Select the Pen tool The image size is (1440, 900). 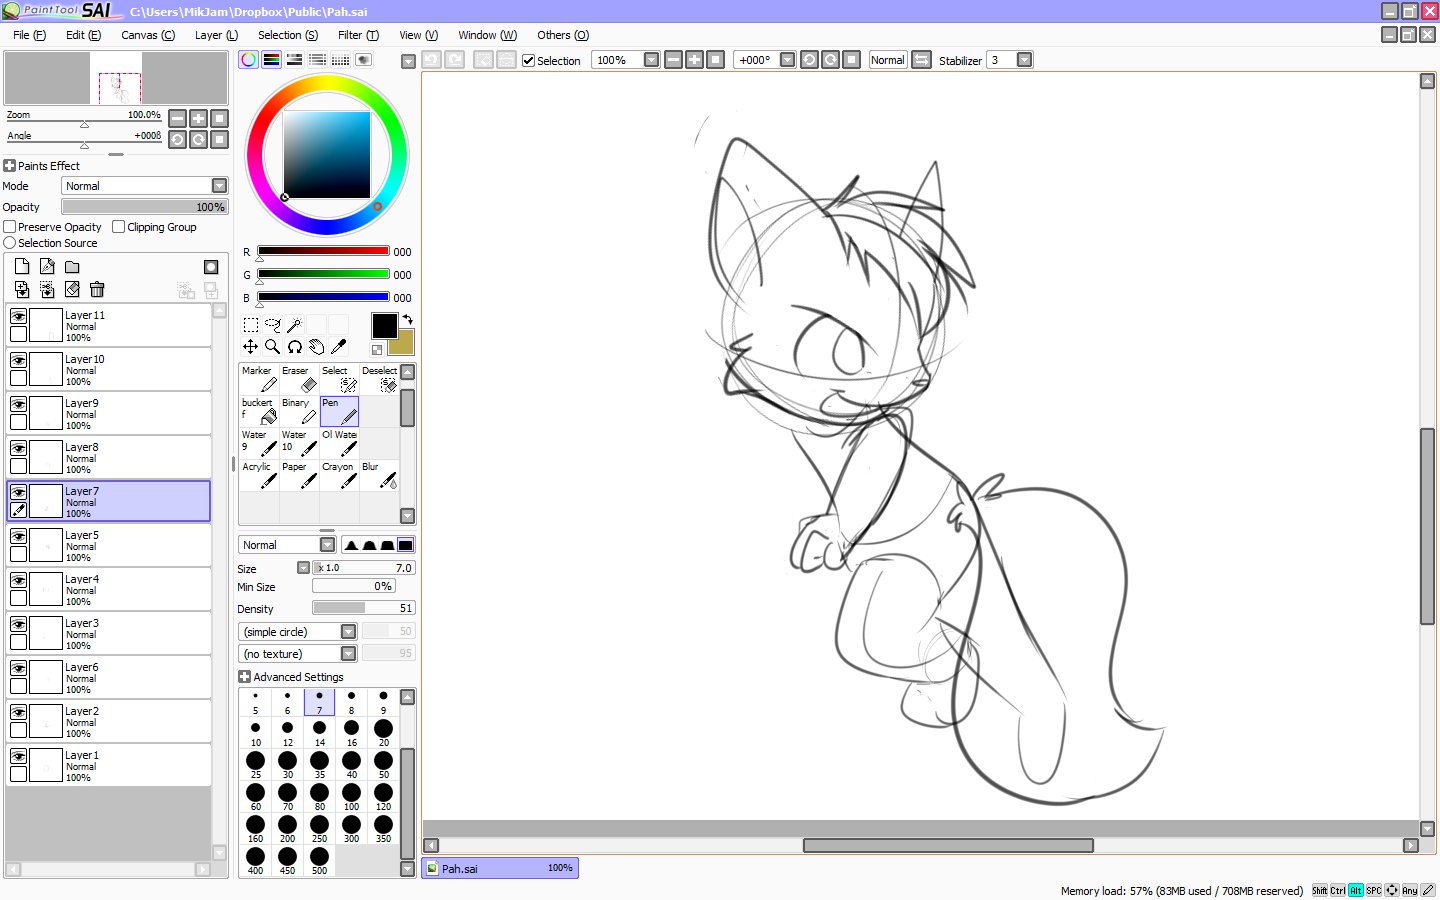[x=339, y=412]
